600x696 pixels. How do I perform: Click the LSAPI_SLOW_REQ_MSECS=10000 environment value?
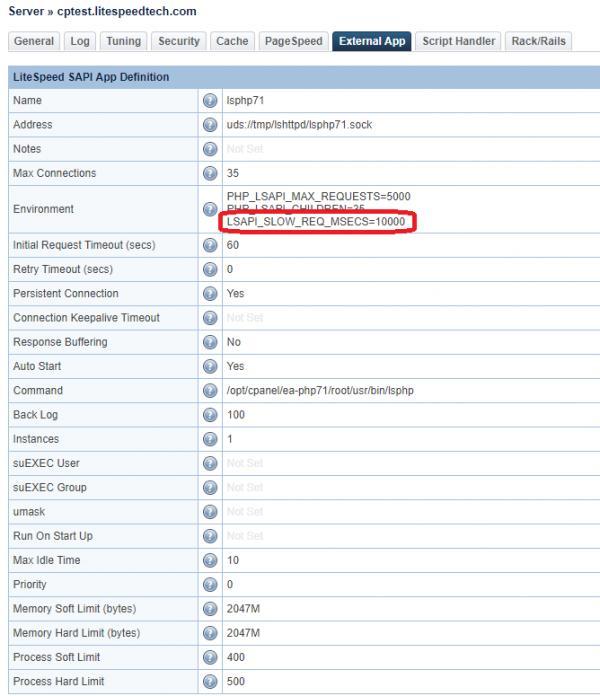click(317, 221)
